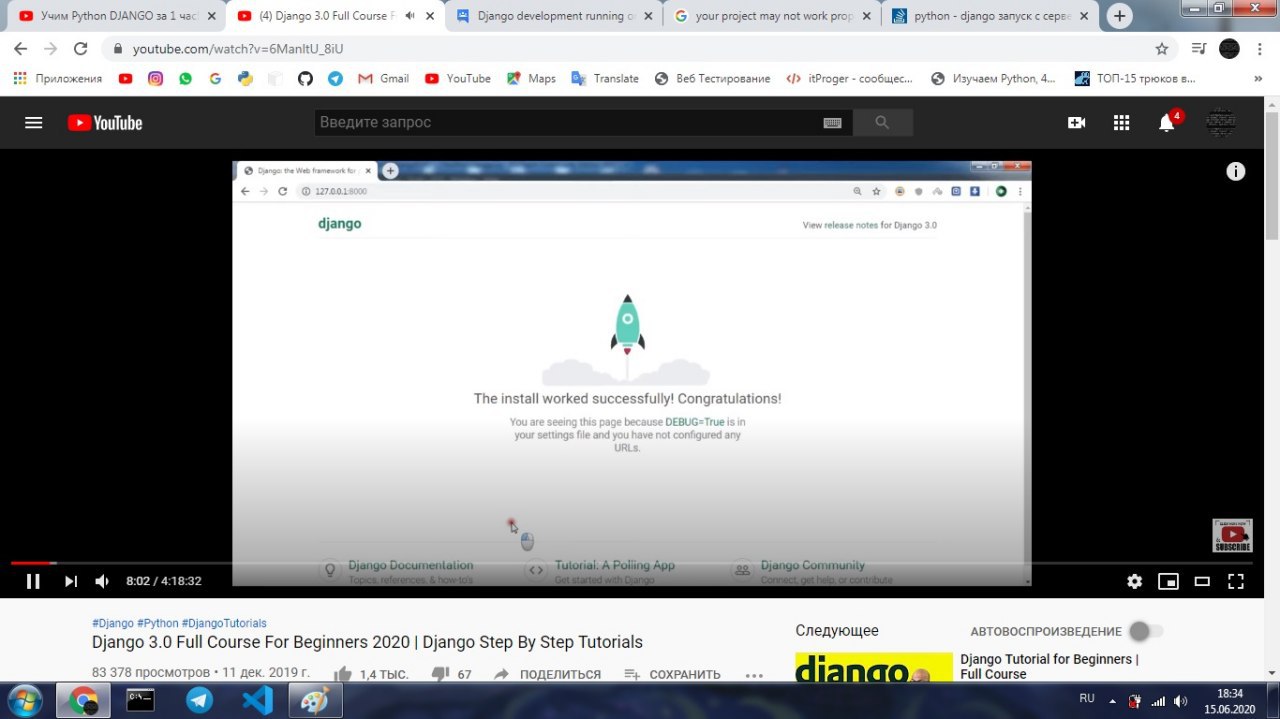Viewport: 1280px width, 719px height.
Task: Like the video thumbs up
Action: [343, 674]
